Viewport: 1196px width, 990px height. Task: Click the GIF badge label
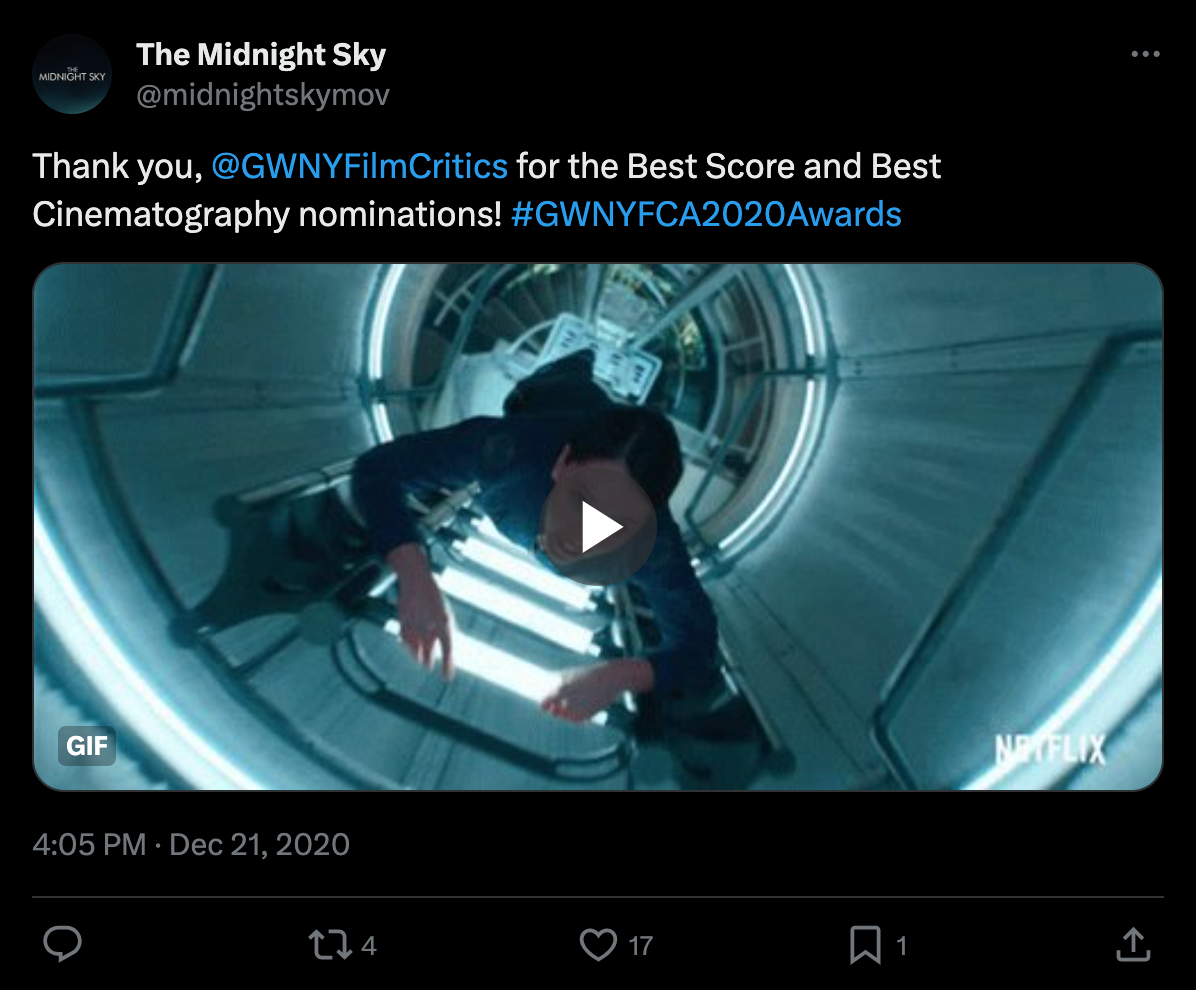coord(87,745)
